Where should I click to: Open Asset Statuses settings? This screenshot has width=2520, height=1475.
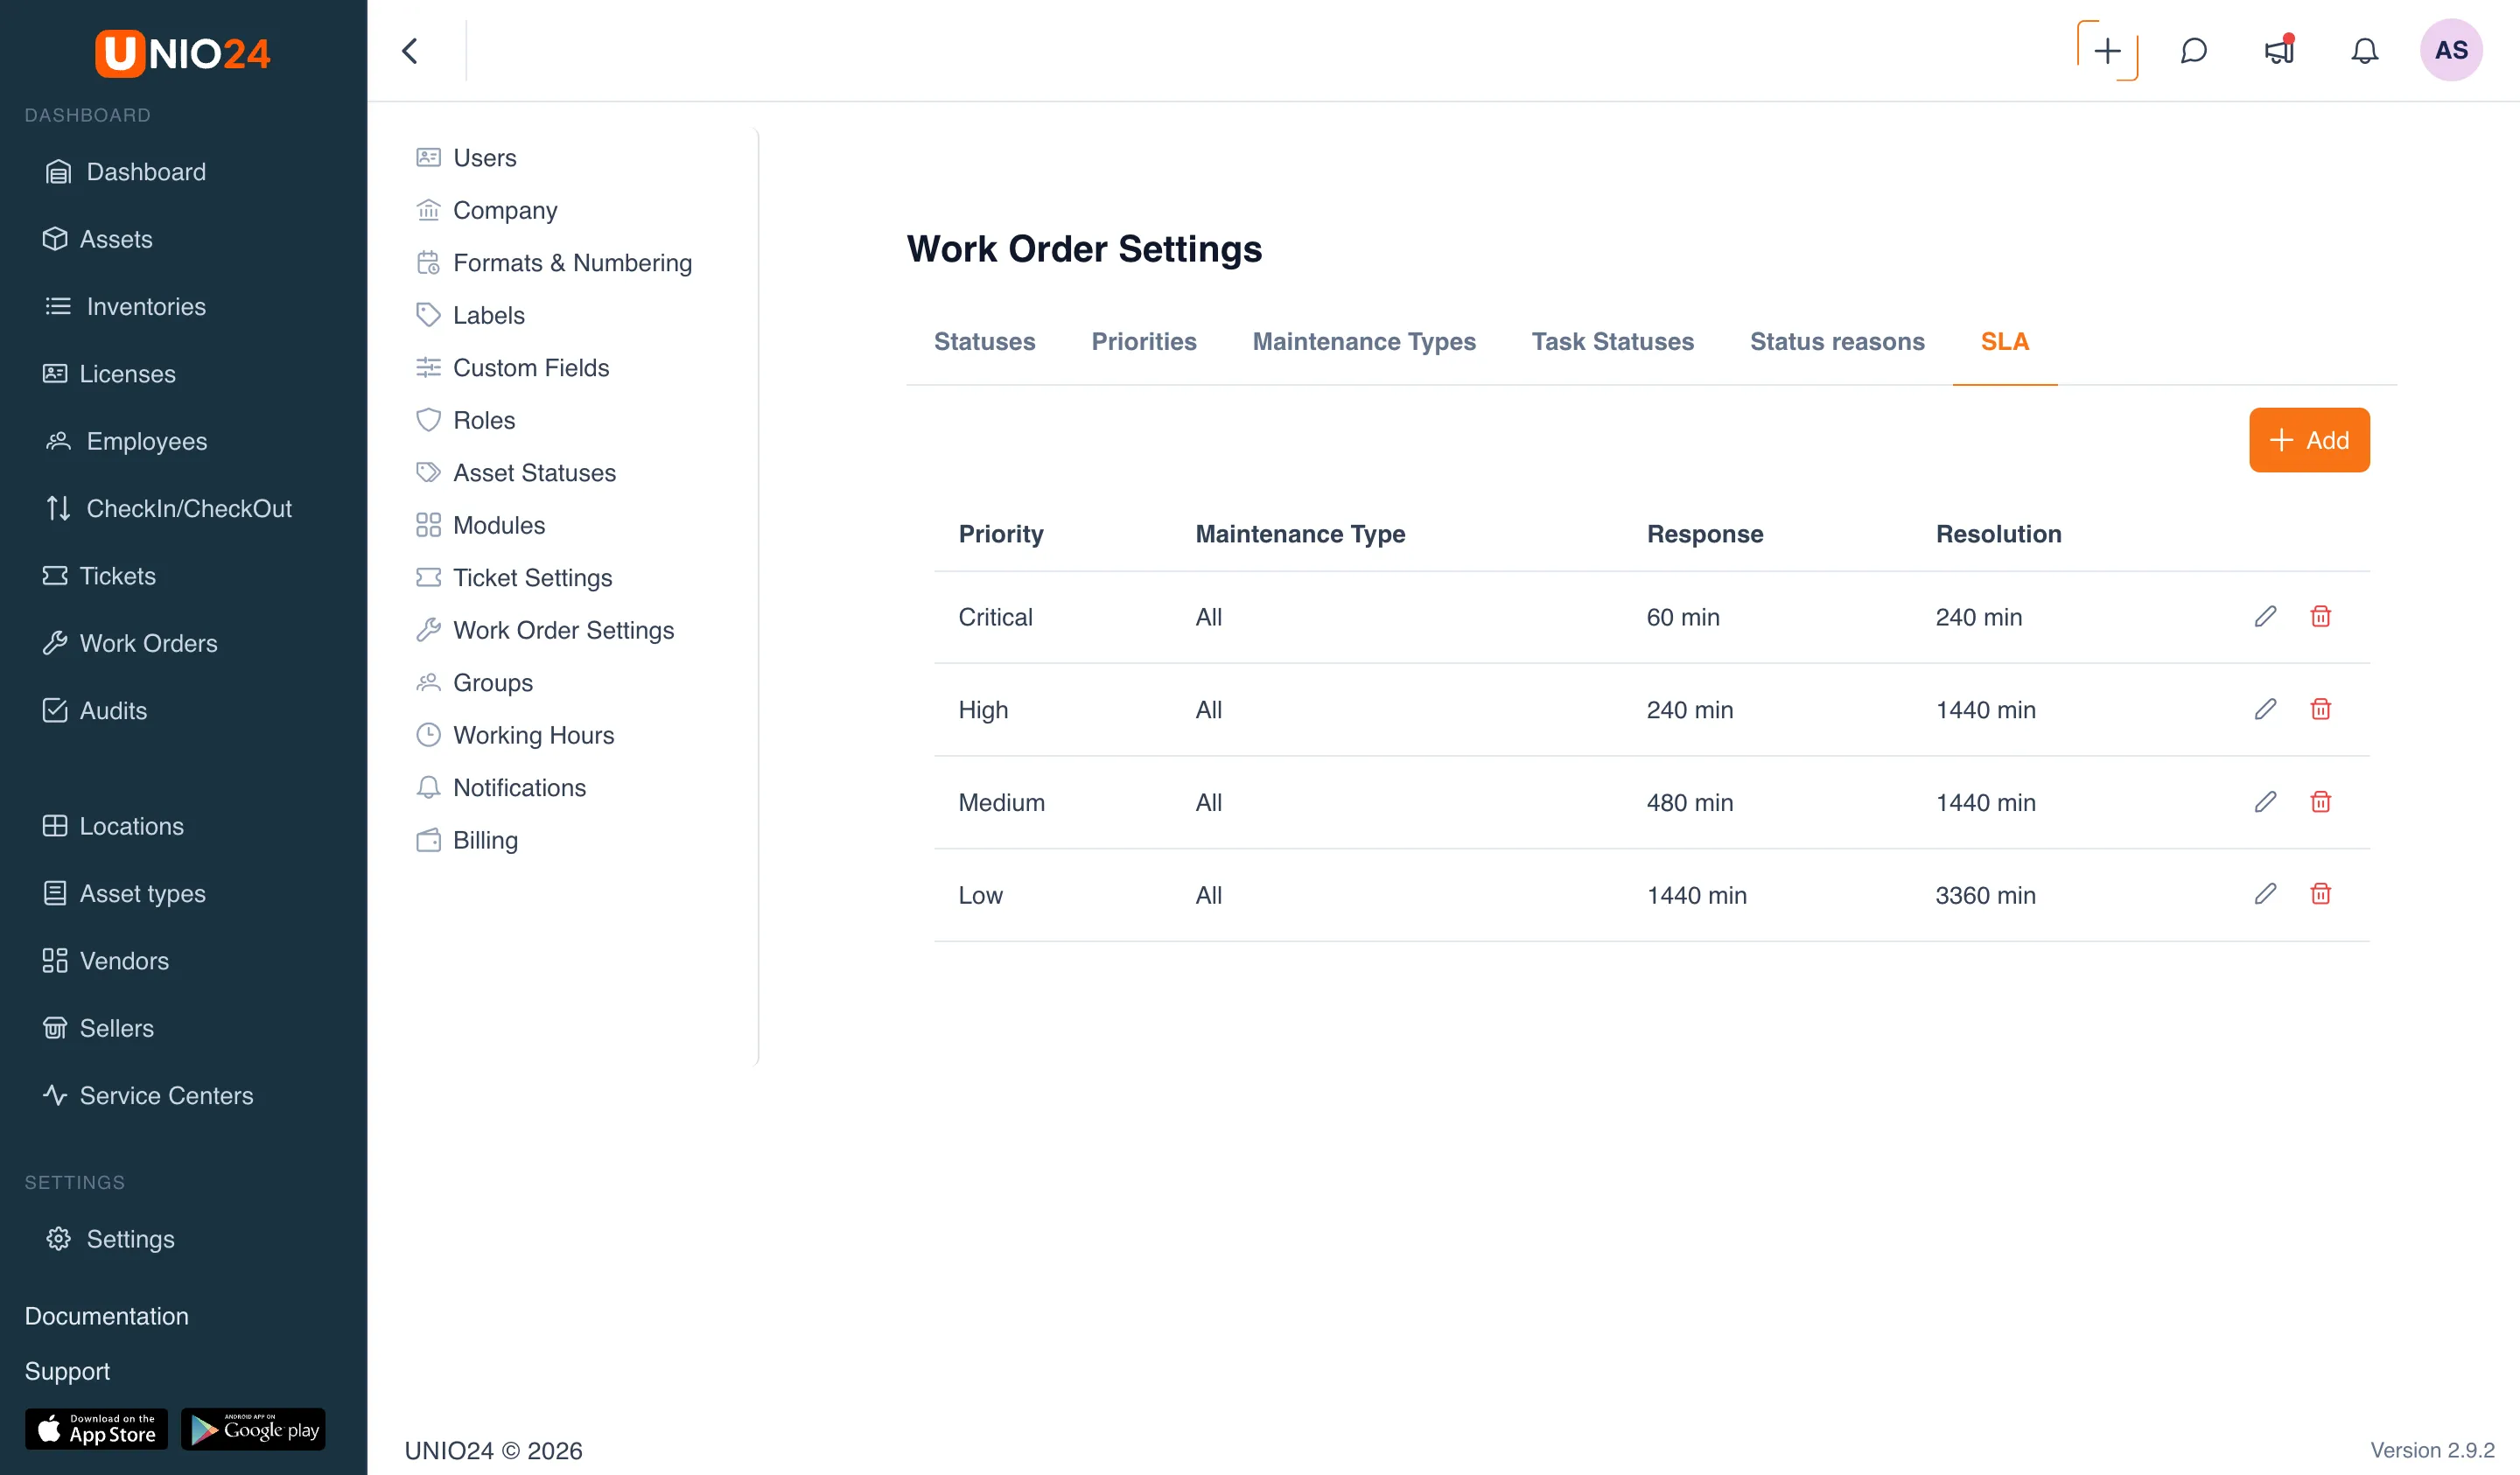point(515,473)
